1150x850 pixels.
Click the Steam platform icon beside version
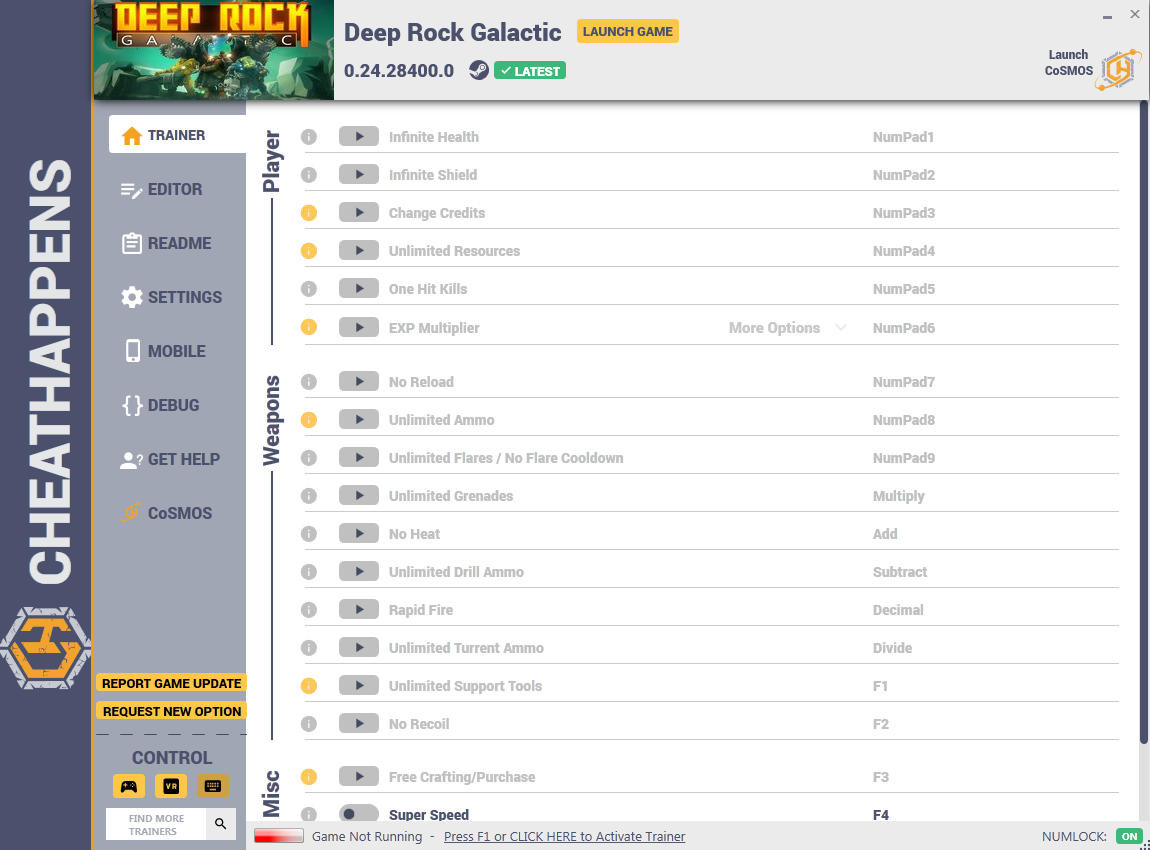(479, 70)
